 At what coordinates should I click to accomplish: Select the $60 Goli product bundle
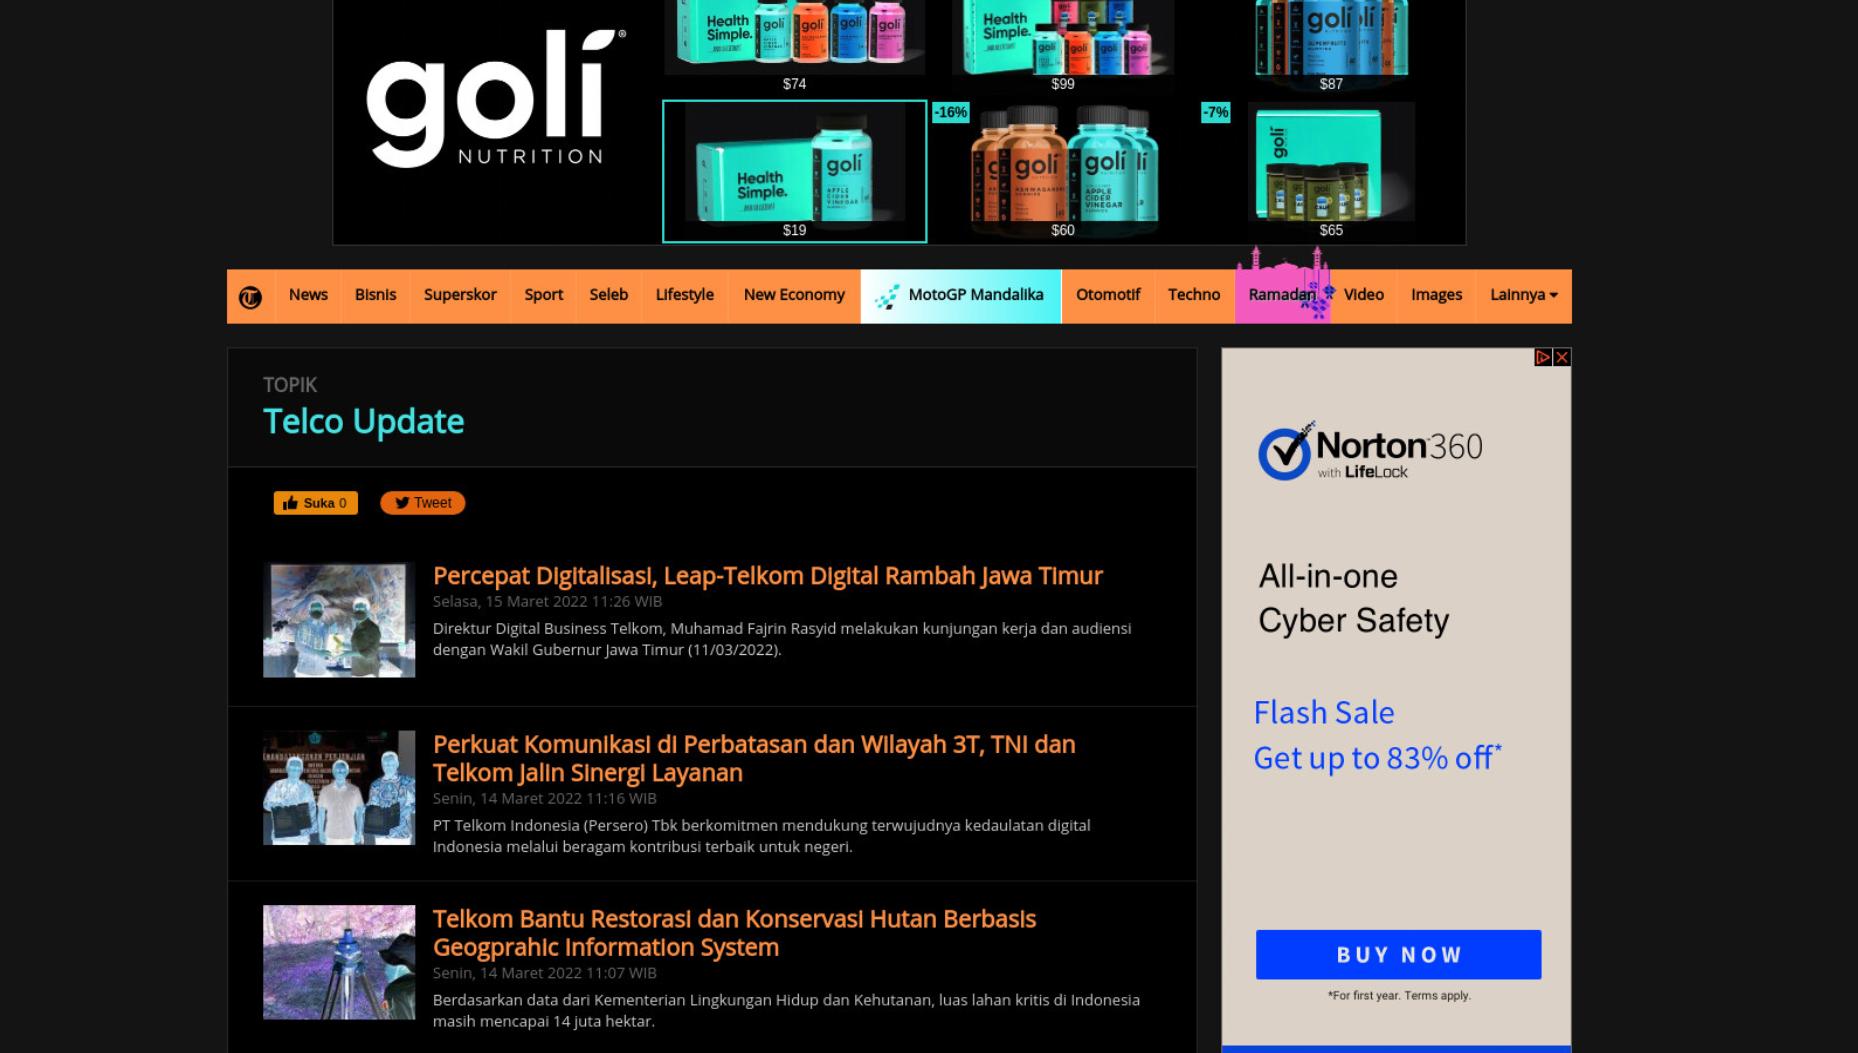(1063, 171)
